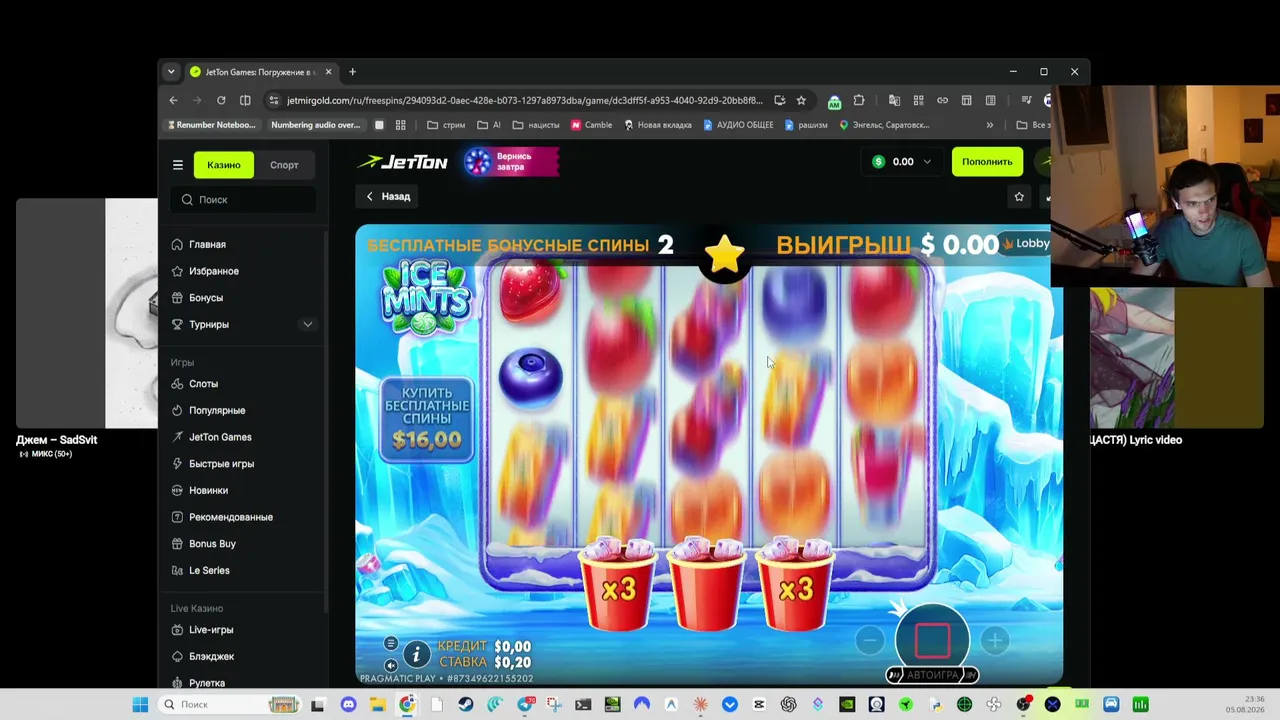Viewport: 1280px width, 720px height.
Task: Open ChatGPT from the taskbar
Action: [788, 705]
